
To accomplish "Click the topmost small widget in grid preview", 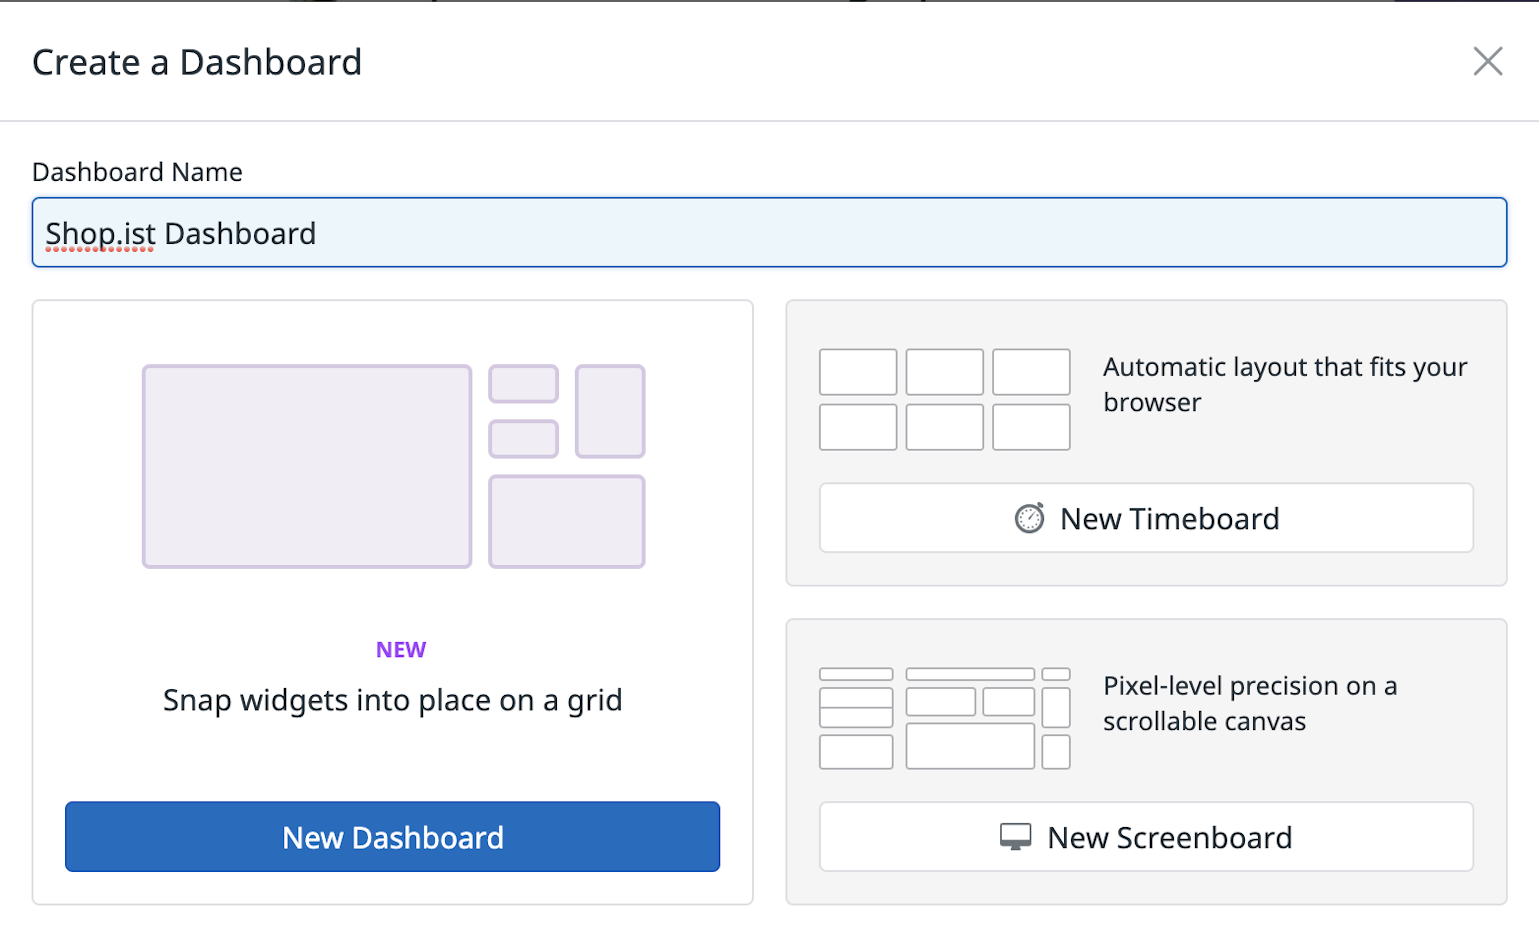I will point(523,384).
